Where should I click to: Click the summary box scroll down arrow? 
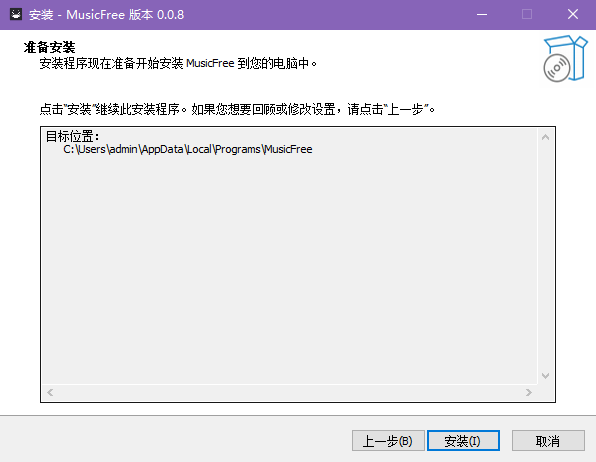[545, 376]
